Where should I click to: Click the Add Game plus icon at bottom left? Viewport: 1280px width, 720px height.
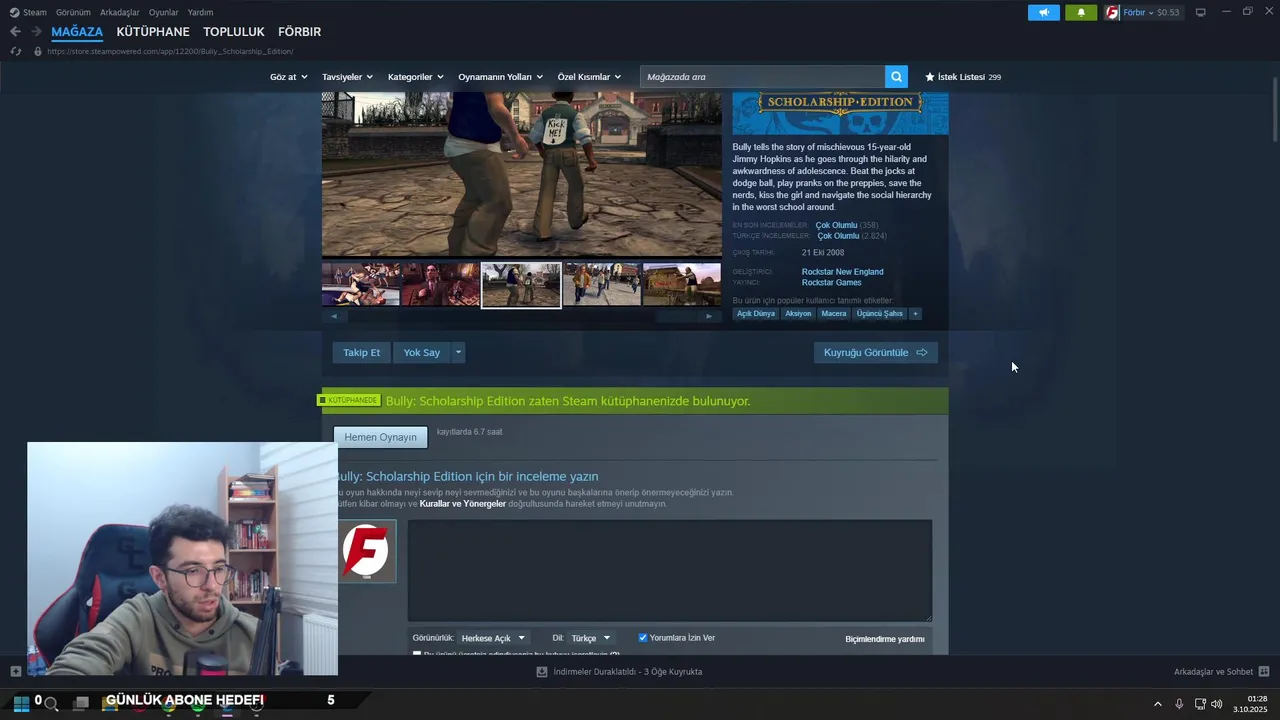coord(15,671)
